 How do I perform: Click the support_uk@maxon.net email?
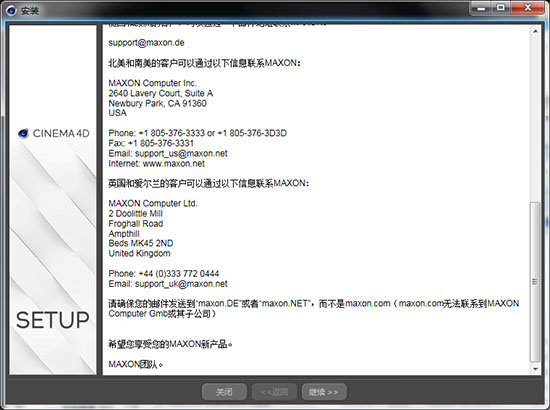point(181,284)
